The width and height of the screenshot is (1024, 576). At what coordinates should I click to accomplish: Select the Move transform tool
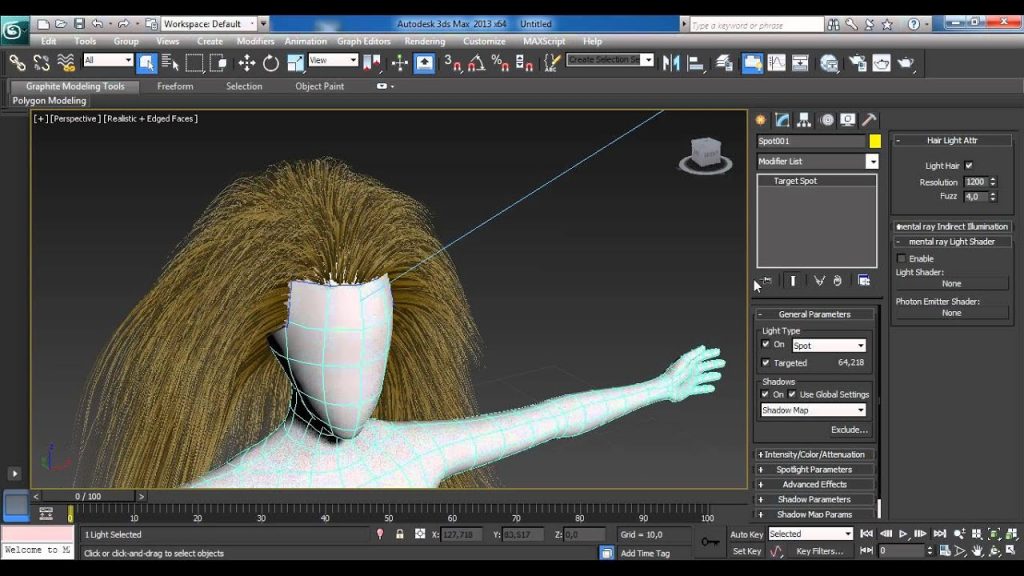[x=246, y=63]
